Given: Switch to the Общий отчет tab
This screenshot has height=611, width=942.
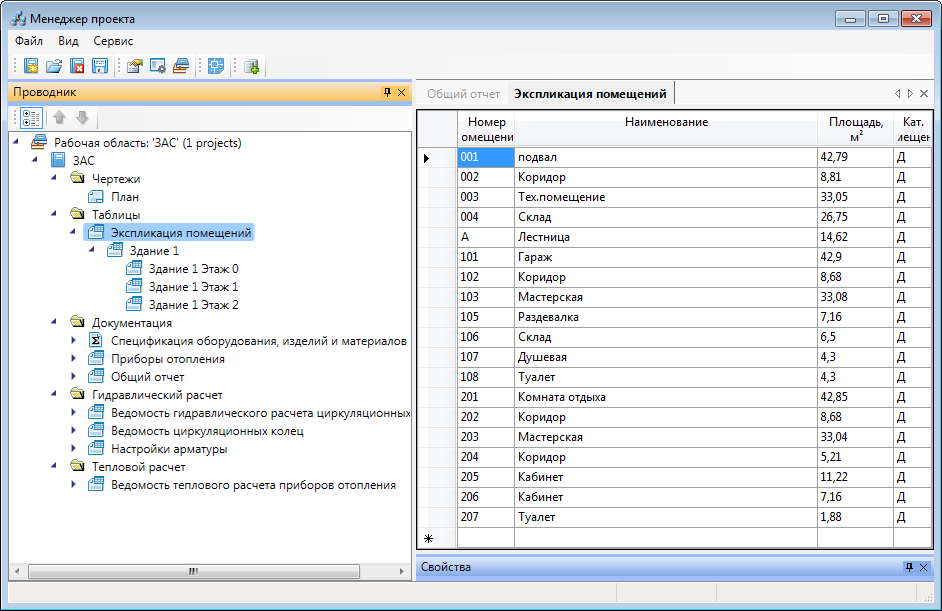Looking at the screenshot, I should tap(463, 94).
